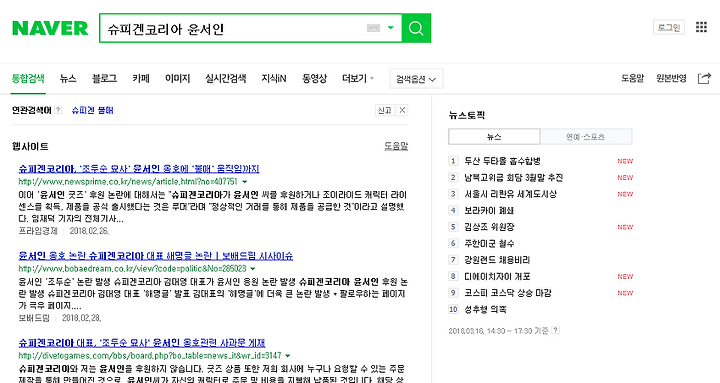
Task: Select the 실시간검색 tab
Action: (225, 79)
